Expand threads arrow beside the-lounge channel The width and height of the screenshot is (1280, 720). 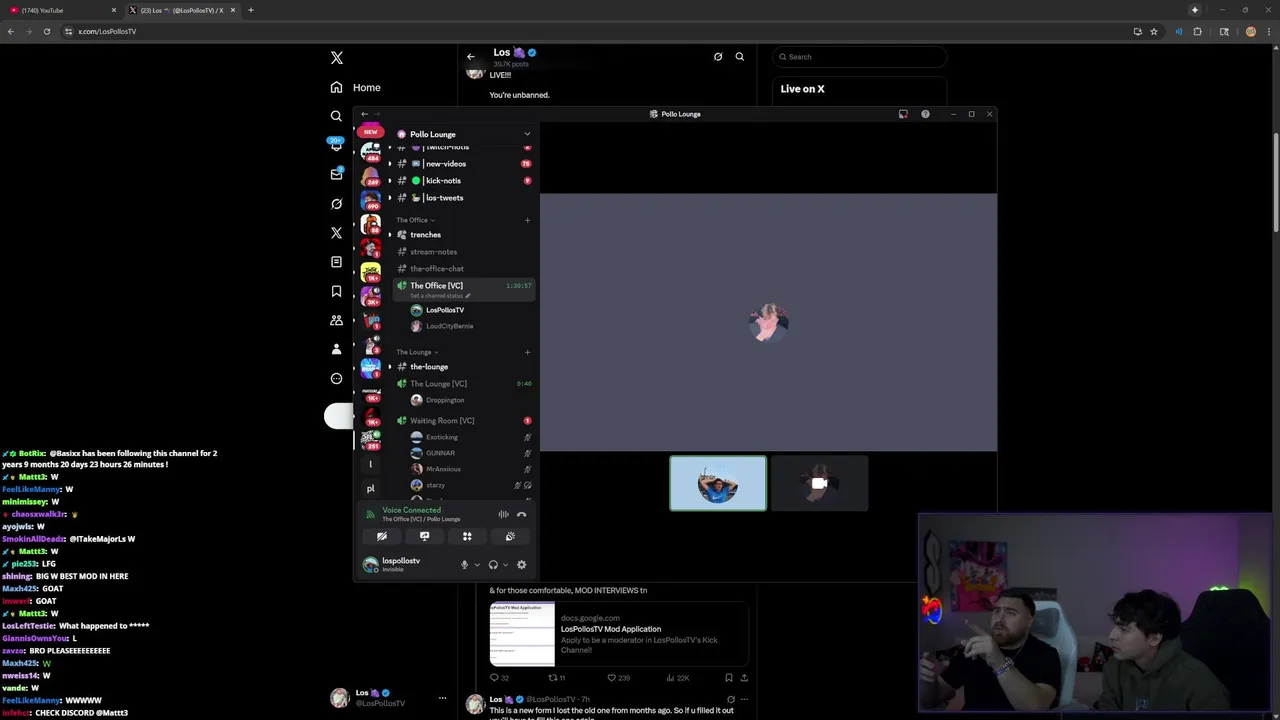390,367
